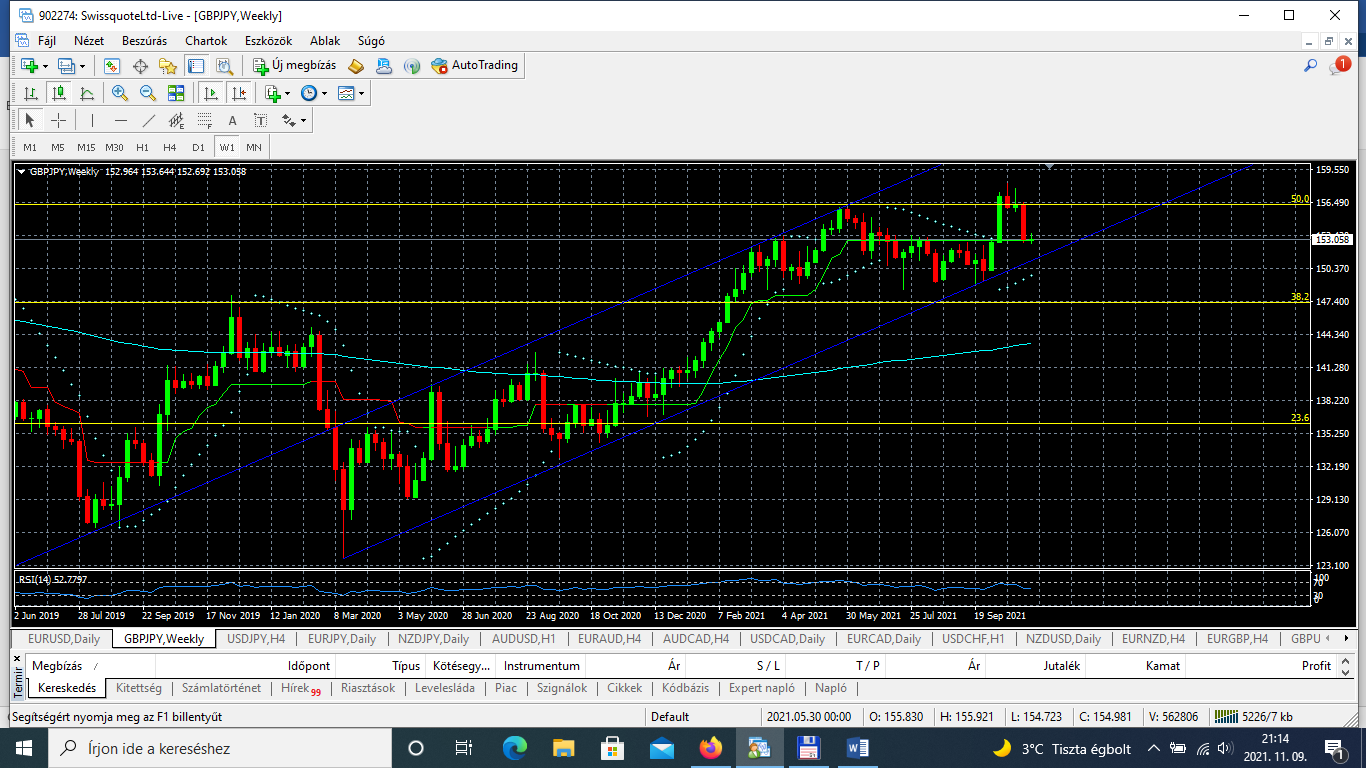Click the Új megbízás button

click(295, 66)
